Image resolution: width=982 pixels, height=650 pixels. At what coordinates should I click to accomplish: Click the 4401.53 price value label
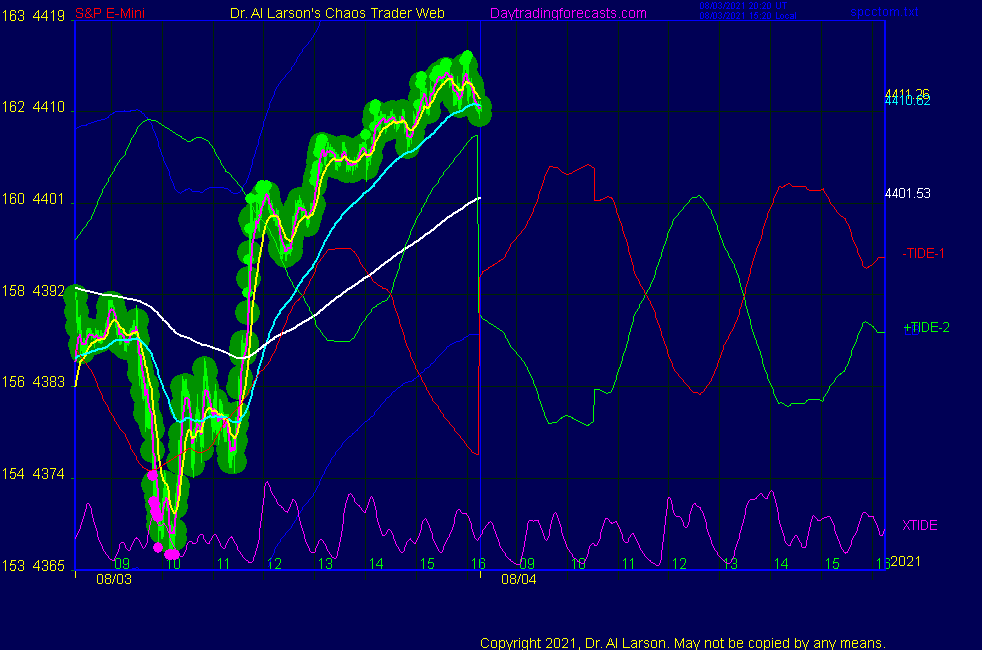point(907,193)
